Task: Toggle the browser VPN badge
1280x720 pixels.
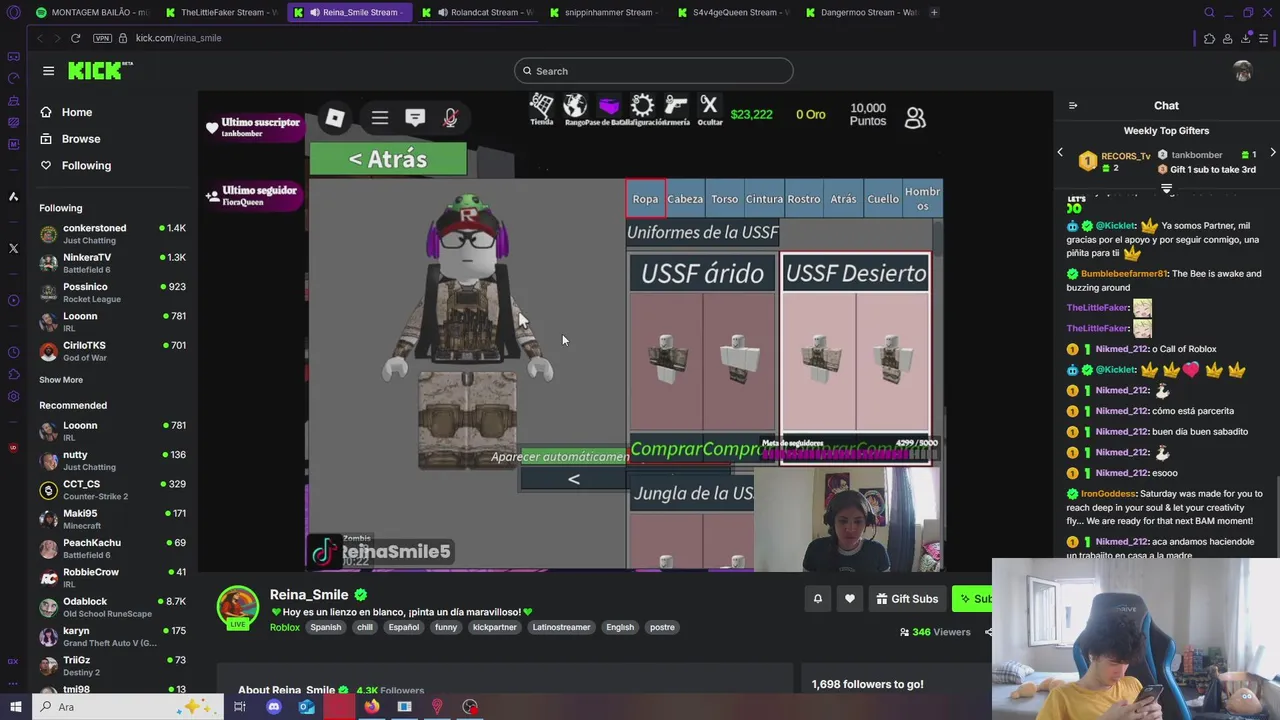Action: click(102, 38)
